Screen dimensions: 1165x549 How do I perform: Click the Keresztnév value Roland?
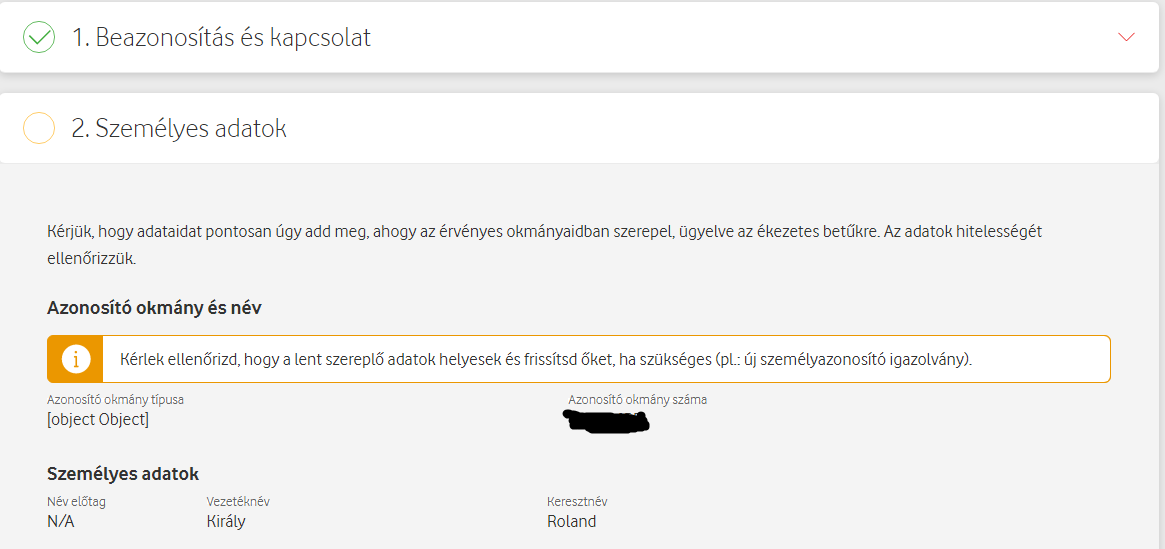(571, 522)
